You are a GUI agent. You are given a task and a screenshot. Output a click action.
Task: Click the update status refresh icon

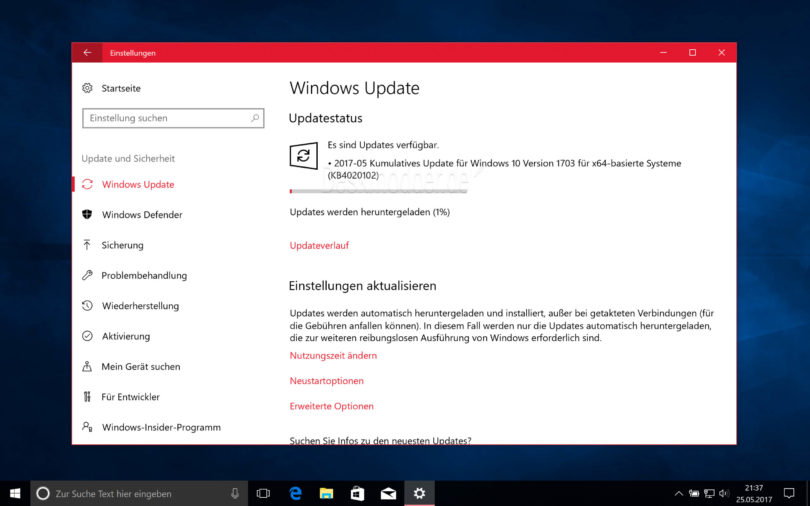pos(303,155)
